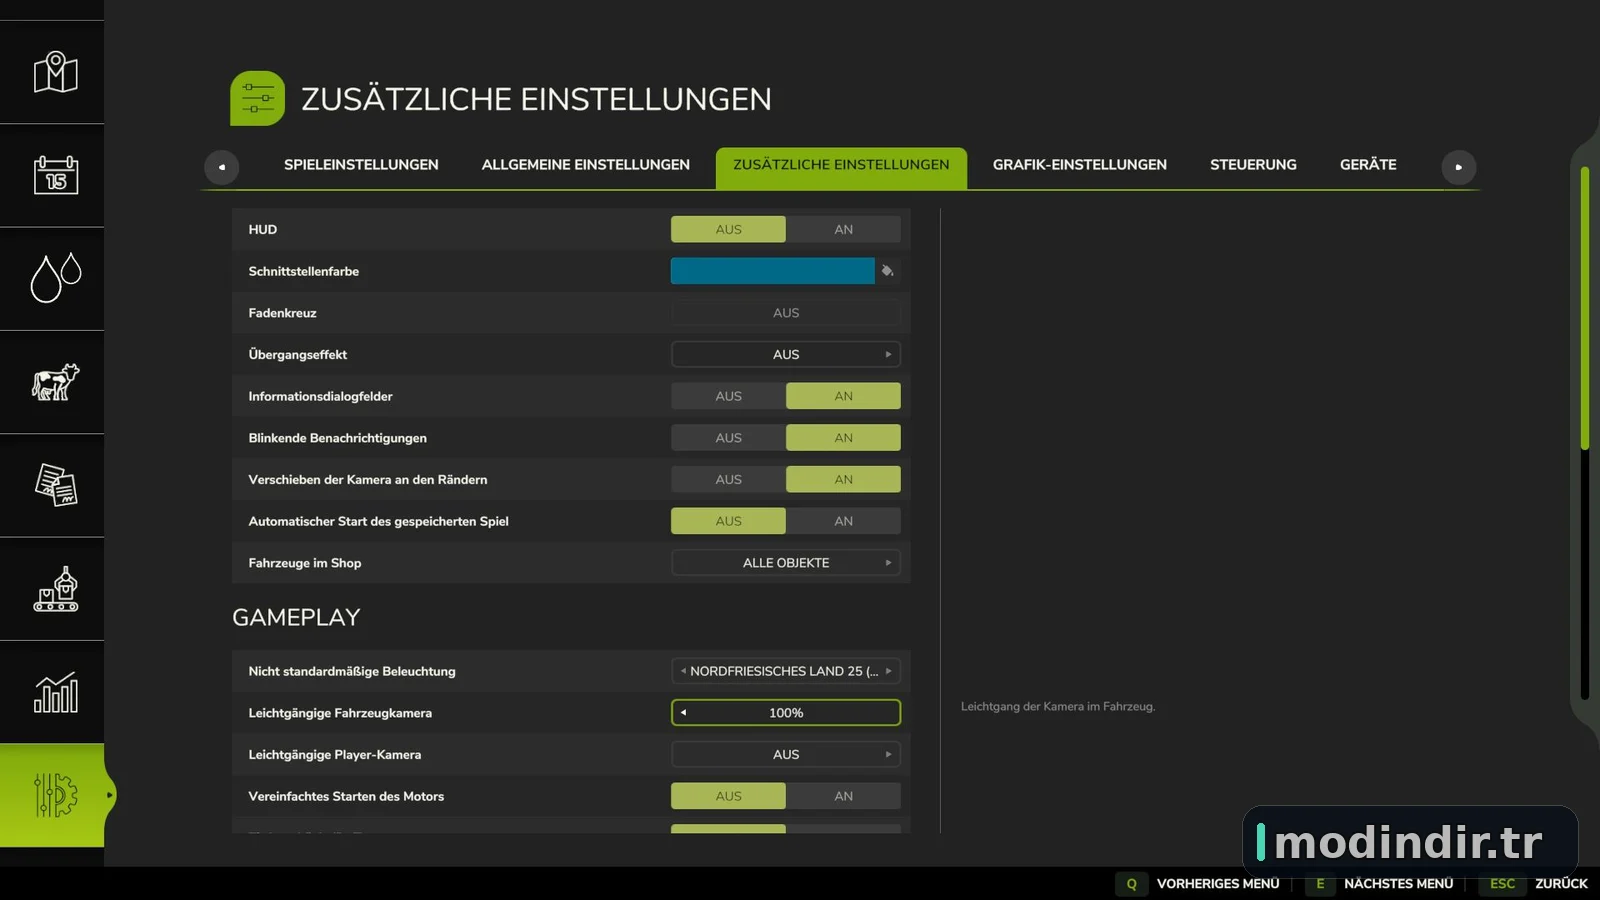The height and width of the screenshot is (900, 1600).
Task: Click the Schnittstellenfarbe setting label
Action: (304, 271)
